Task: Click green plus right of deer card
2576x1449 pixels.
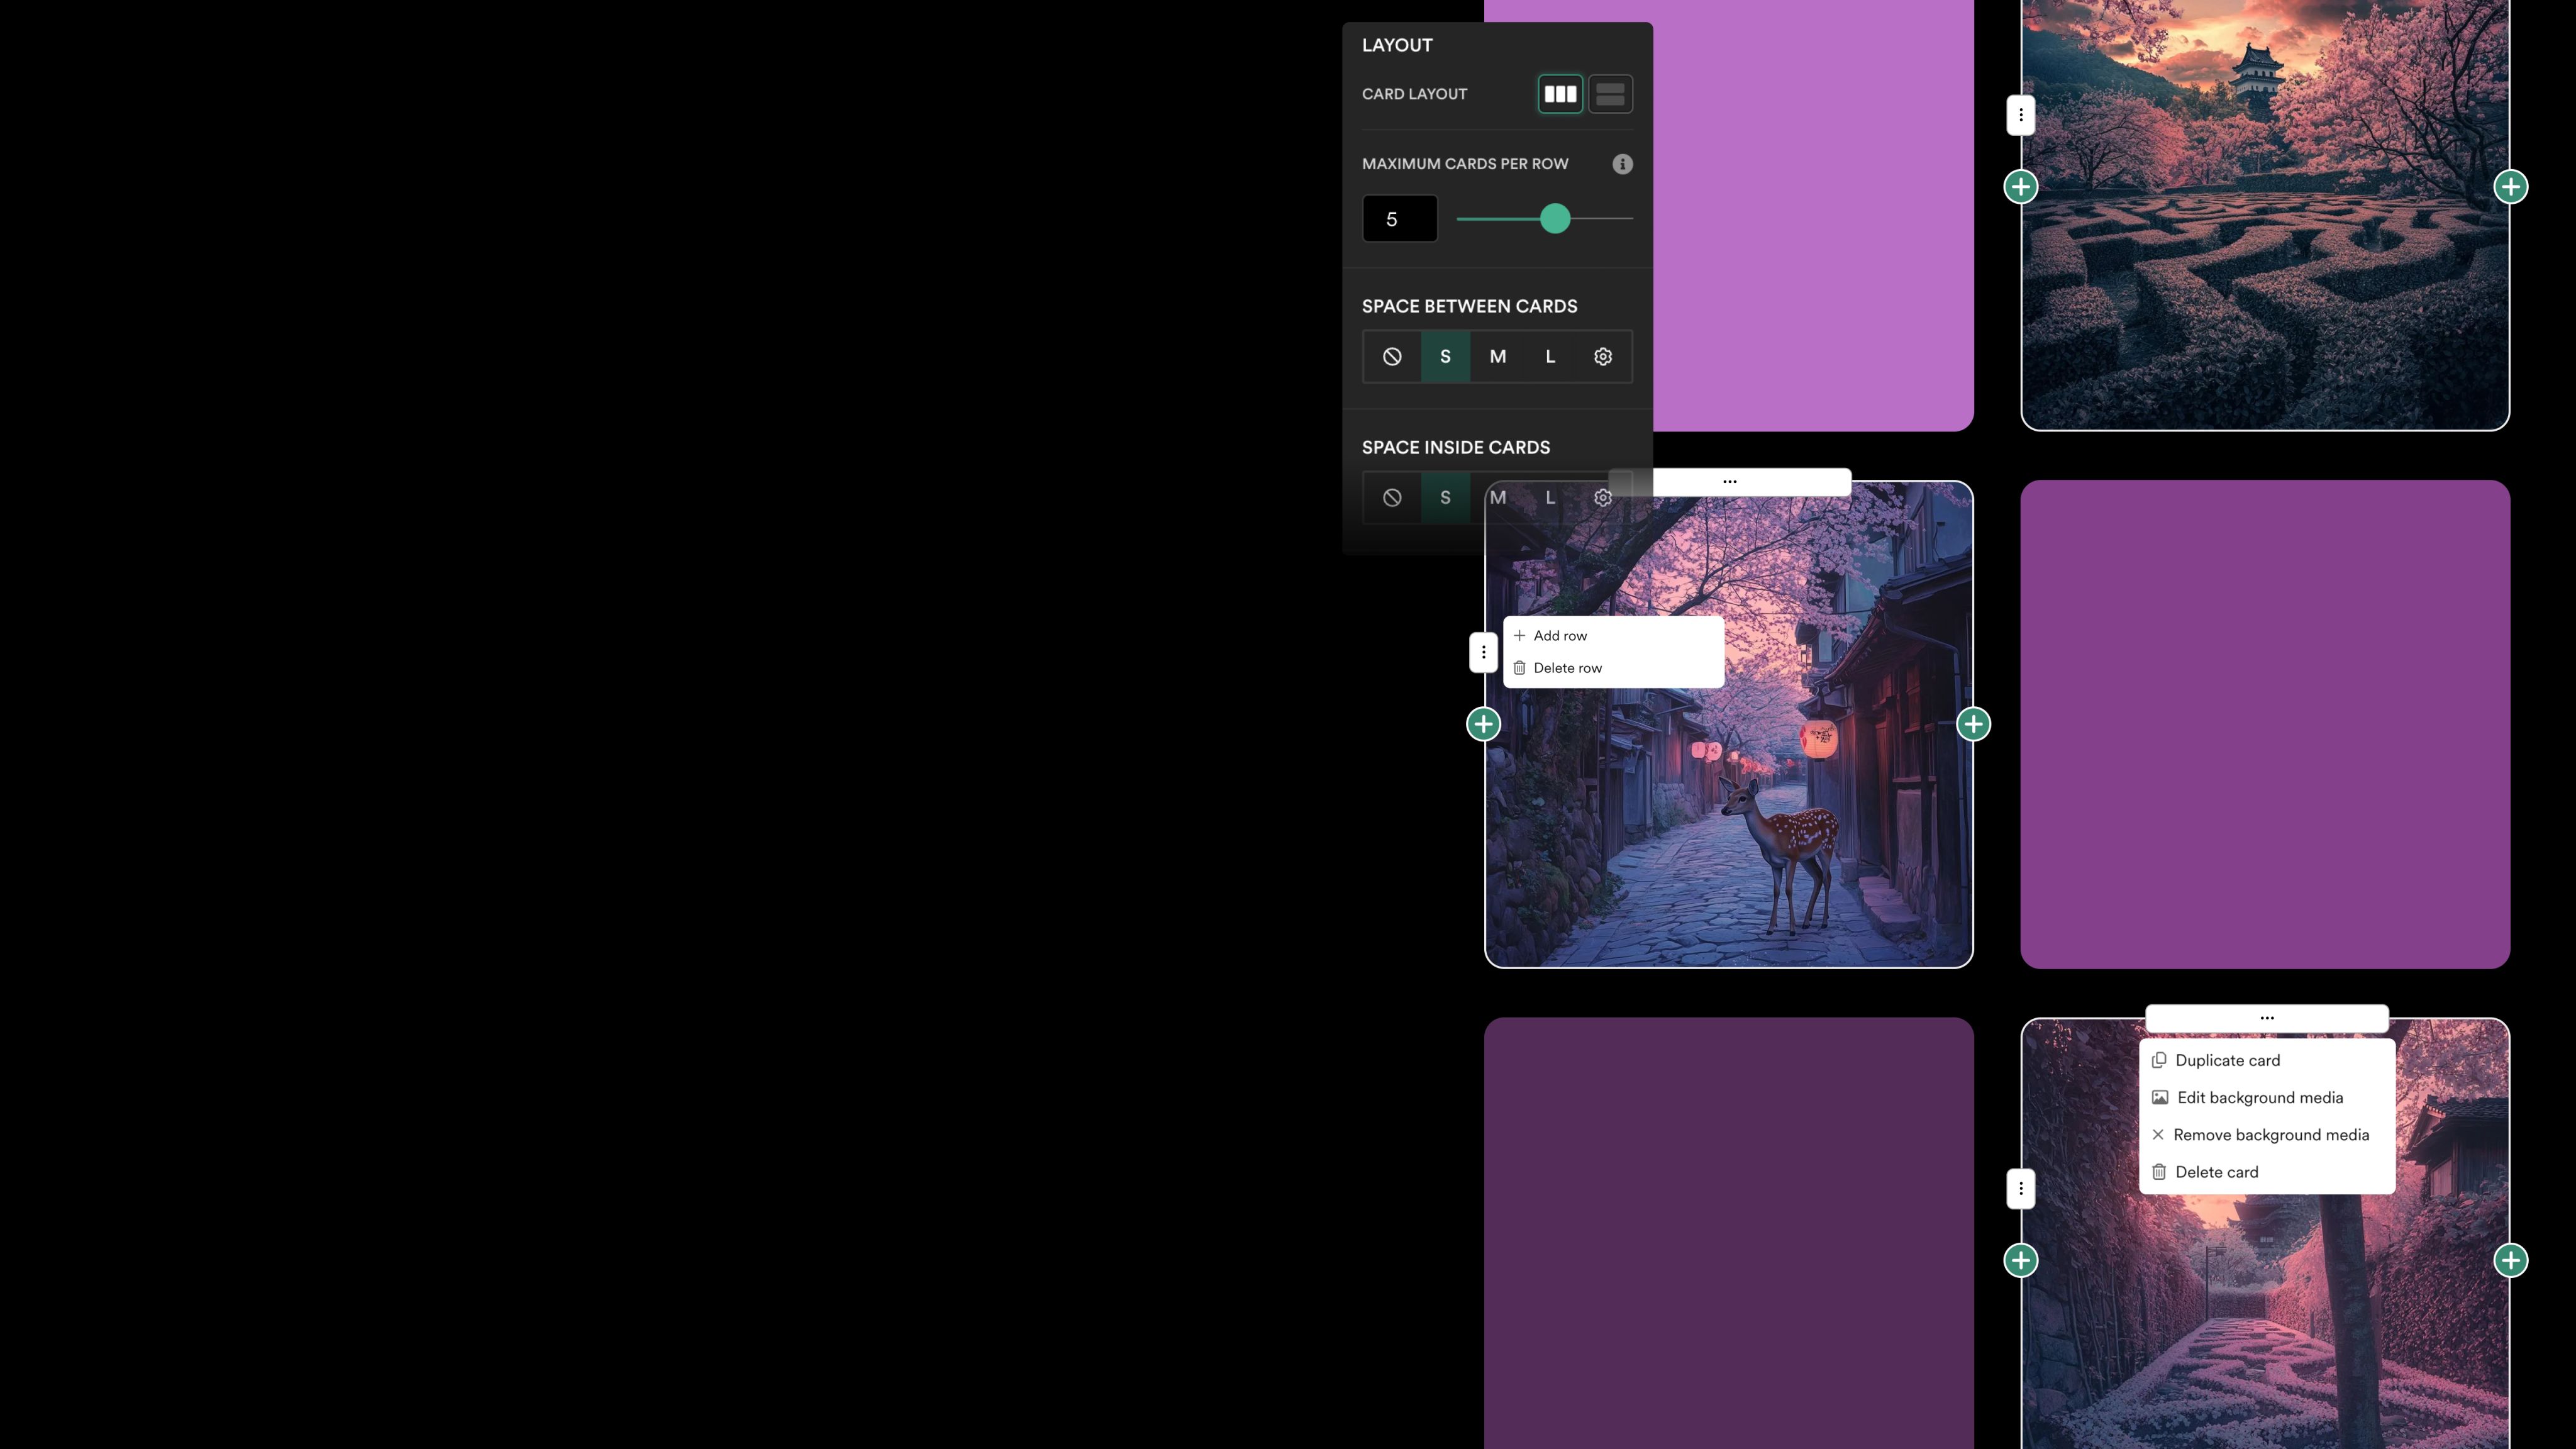Action: 1973,724
